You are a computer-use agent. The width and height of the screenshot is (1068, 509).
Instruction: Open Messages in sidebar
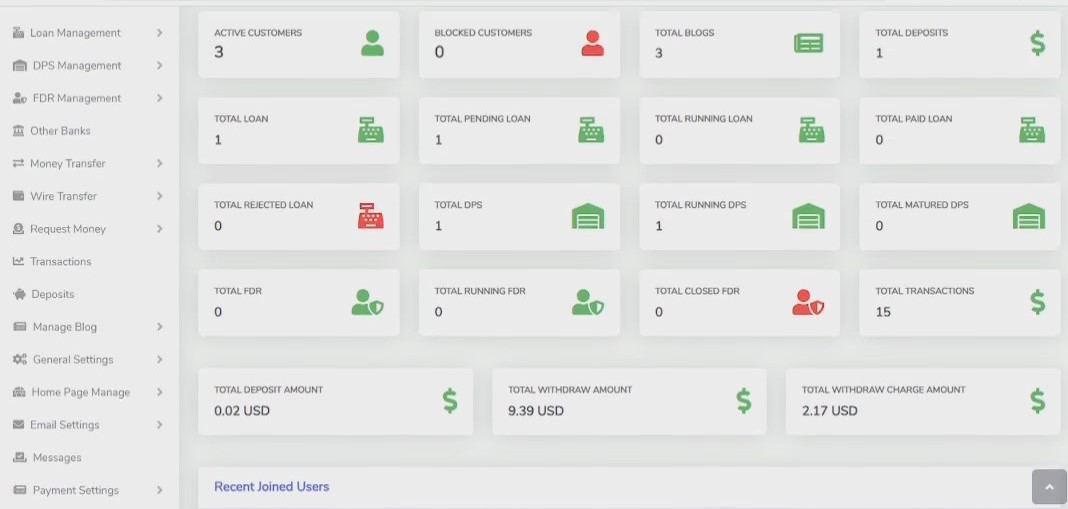(x=57, y=457)
